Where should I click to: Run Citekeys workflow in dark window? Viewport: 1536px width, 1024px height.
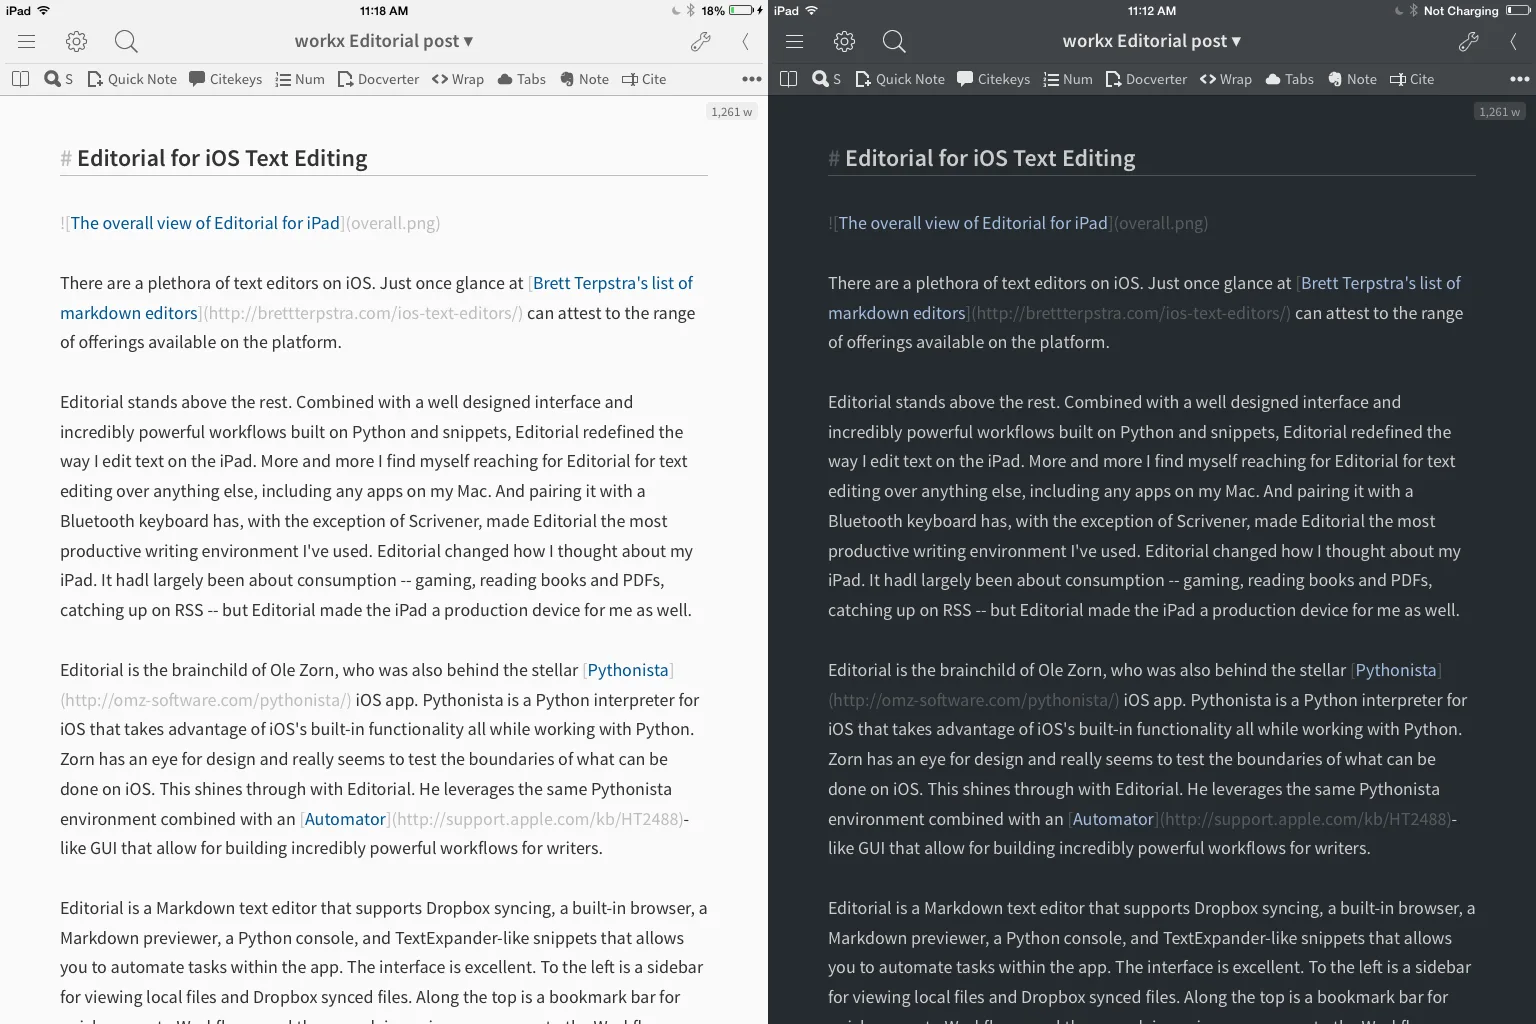994,79
